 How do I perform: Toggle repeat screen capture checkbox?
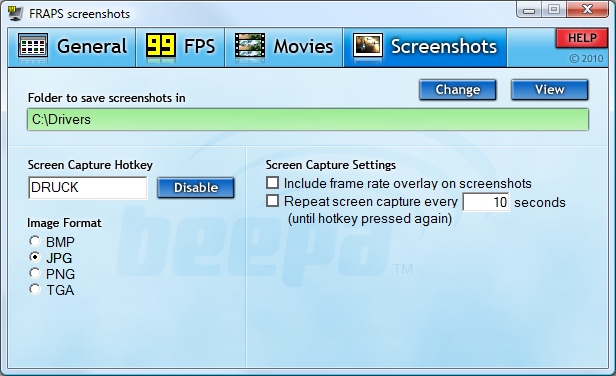272,201
